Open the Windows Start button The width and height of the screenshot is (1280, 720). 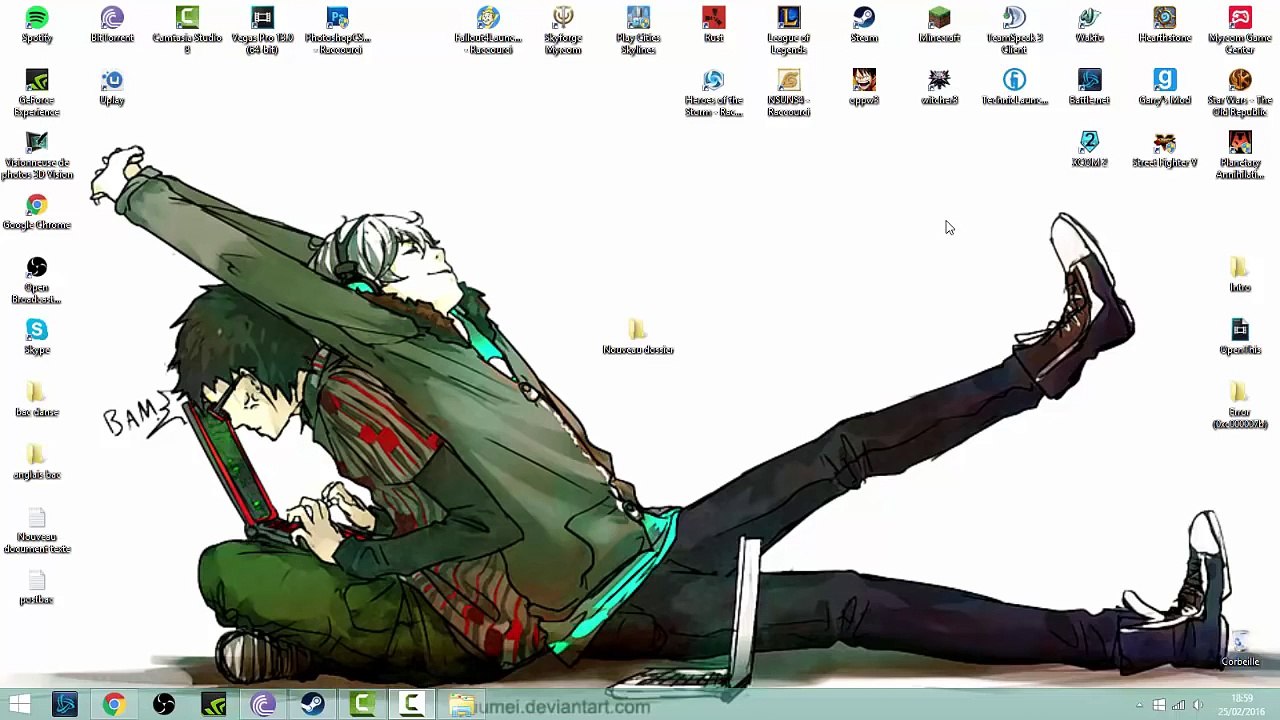19,705
